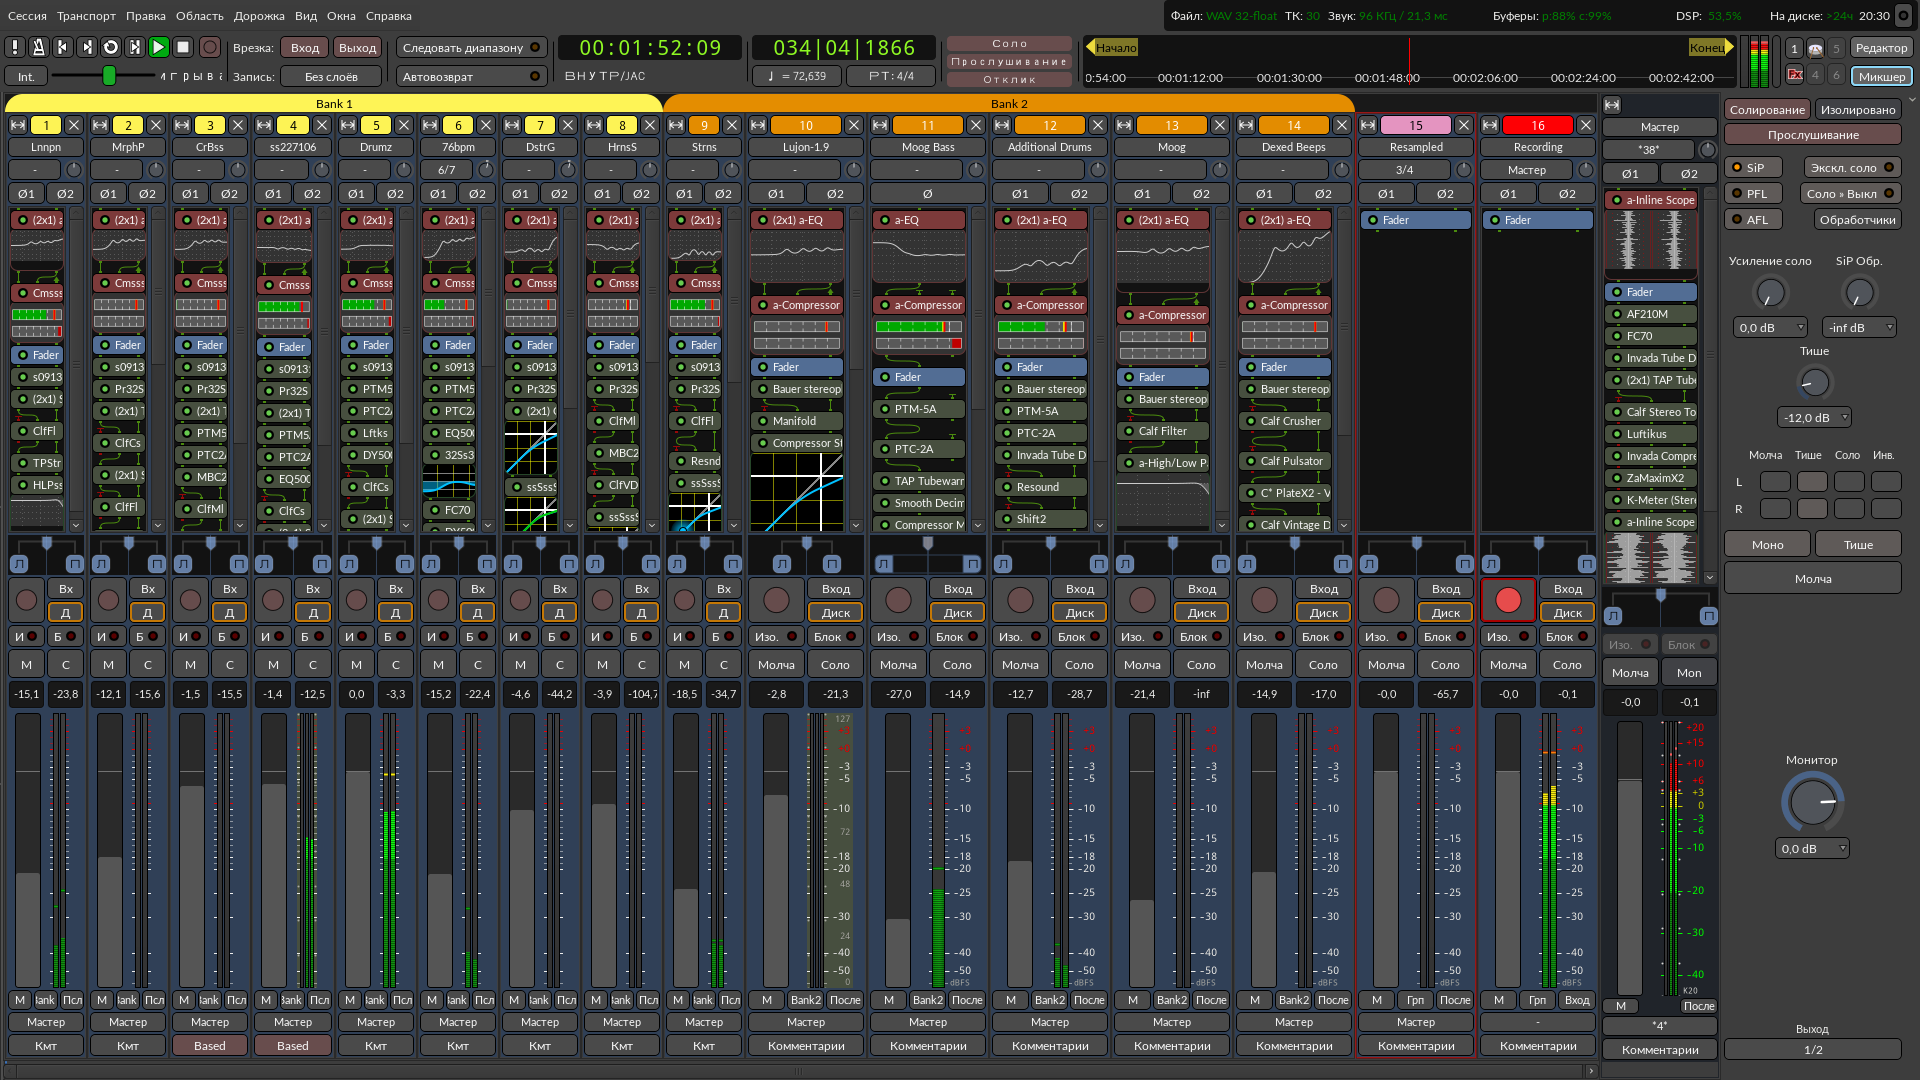This screenshot has width=1920, height=1080.
Task: Toggle the global record-arm button
Action: tap(210, 47)
